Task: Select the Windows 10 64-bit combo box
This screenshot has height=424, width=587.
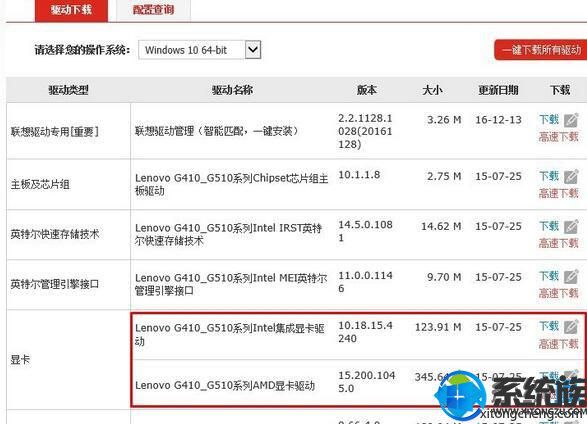Action: pos(200,50)
